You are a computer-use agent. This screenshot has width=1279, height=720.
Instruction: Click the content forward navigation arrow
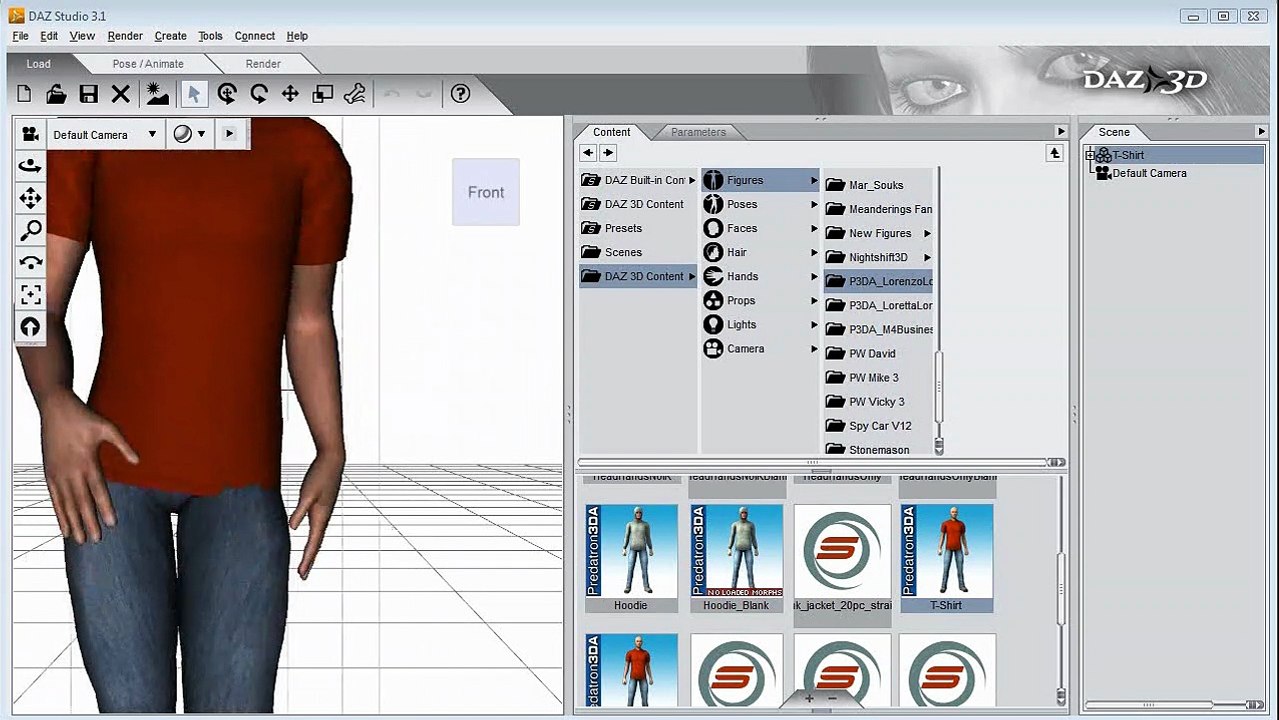tap(608, 153)
